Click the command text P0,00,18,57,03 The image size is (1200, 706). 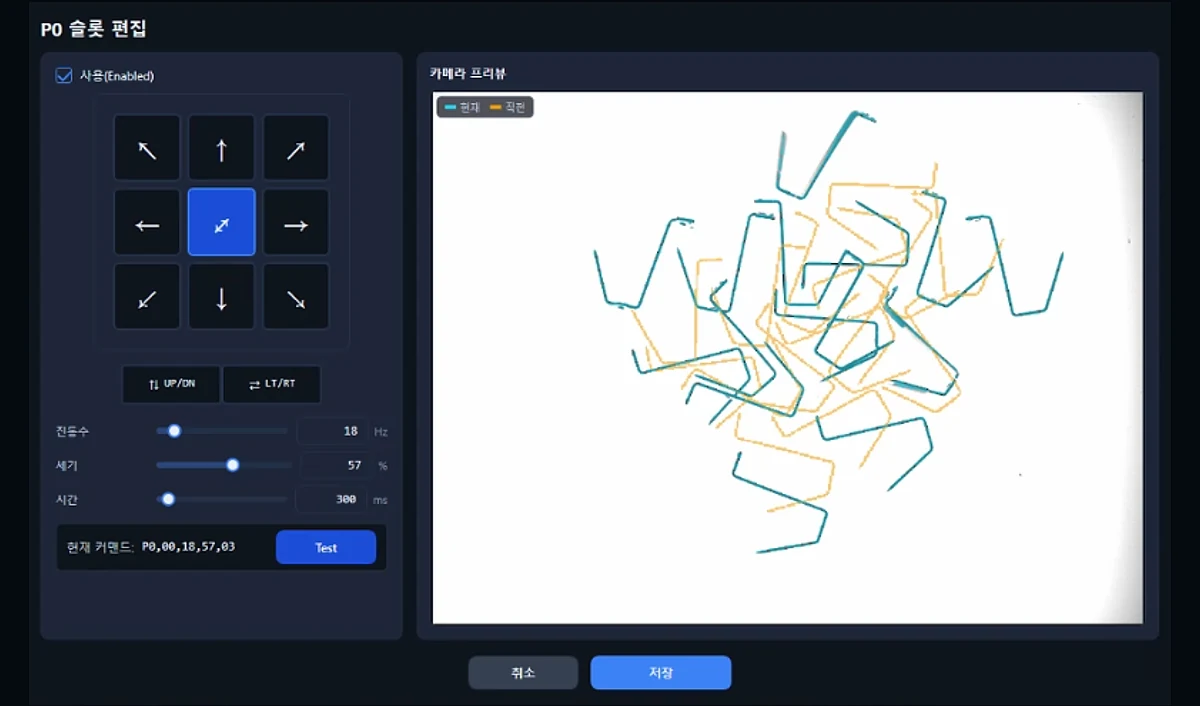tap(189, 548)
